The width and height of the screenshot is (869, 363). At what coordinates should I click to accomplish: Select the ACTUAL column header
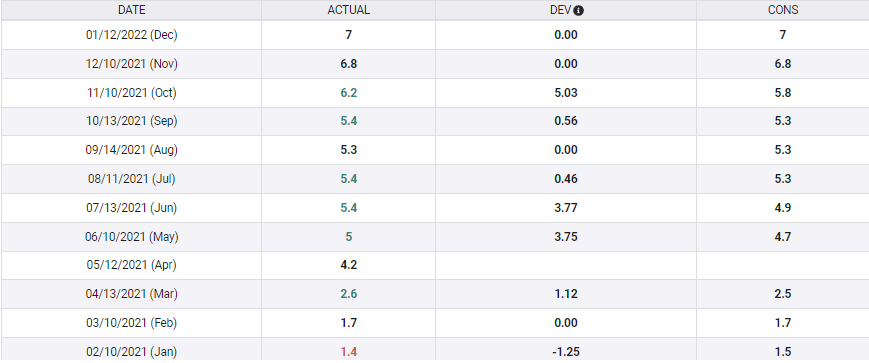click(x=349, y=11)
